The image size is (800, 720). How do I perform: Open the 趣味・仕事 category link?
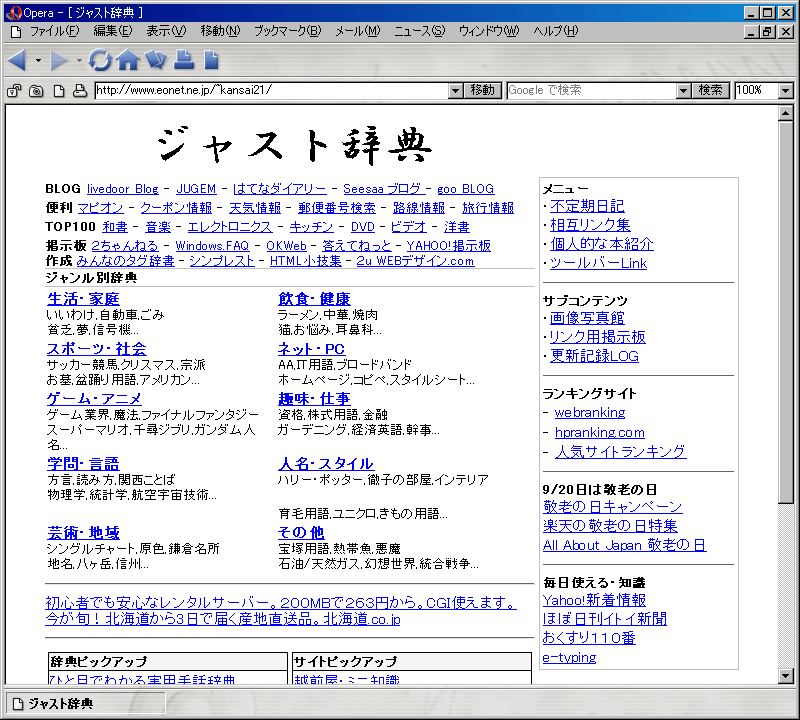pos(314,398)
